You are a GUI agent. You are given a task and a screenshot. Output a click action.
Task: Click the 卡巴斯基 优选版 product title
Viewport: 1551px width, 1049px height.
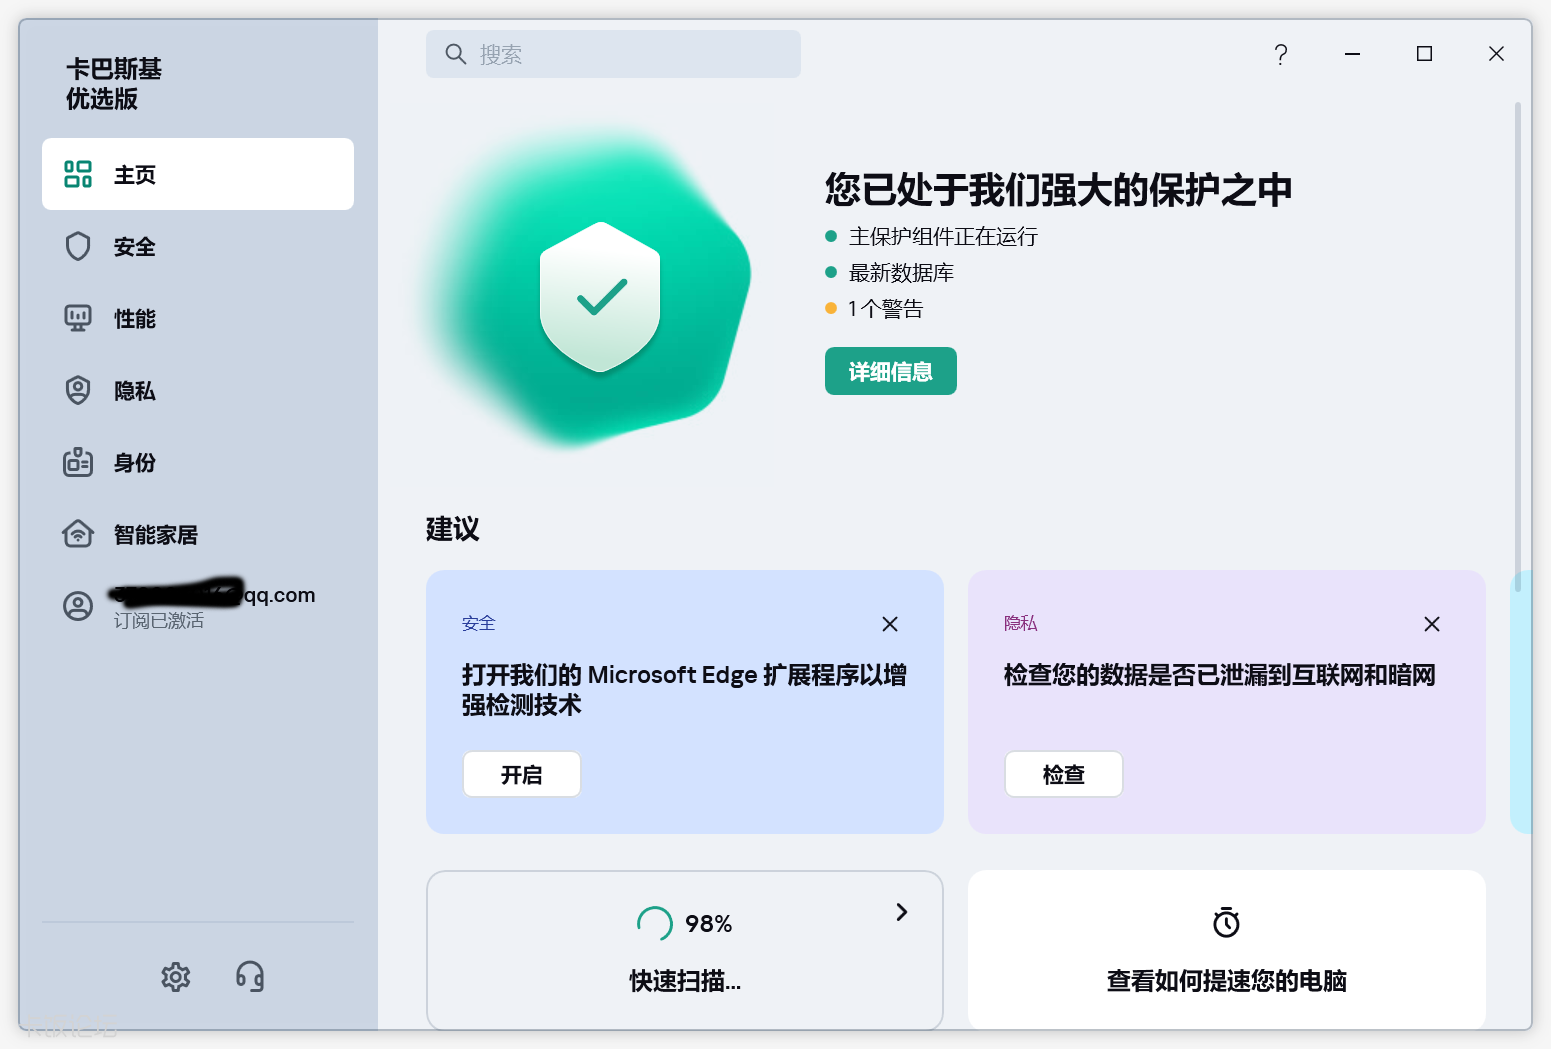click(114, 84)
